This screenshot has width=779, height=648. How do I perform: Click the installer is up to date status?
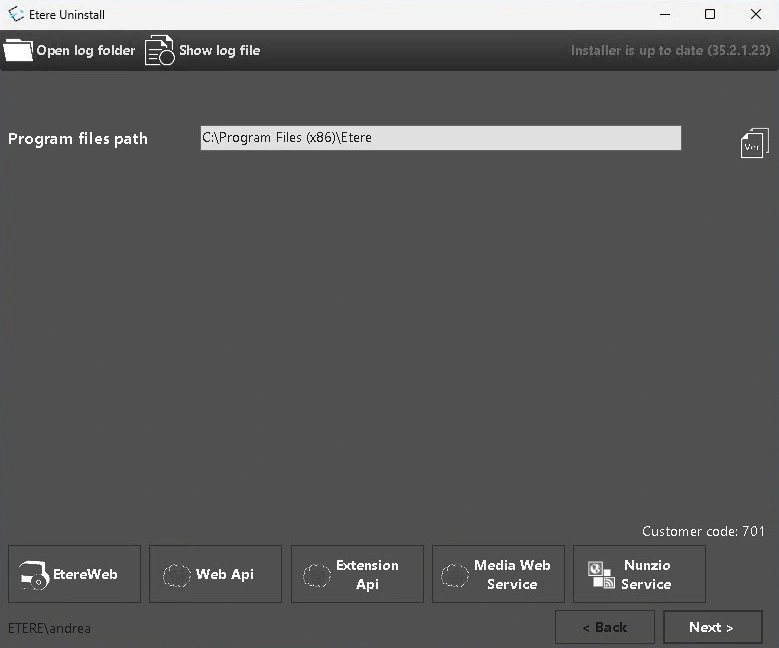tap(669, 50)
